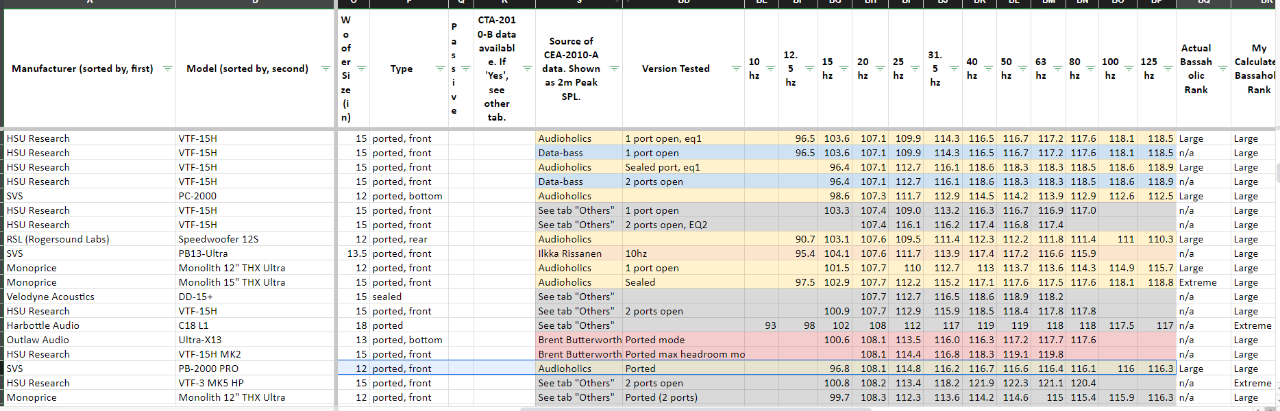Select 'Extreme' rank in Monolith 15" row

(1204, 283)
